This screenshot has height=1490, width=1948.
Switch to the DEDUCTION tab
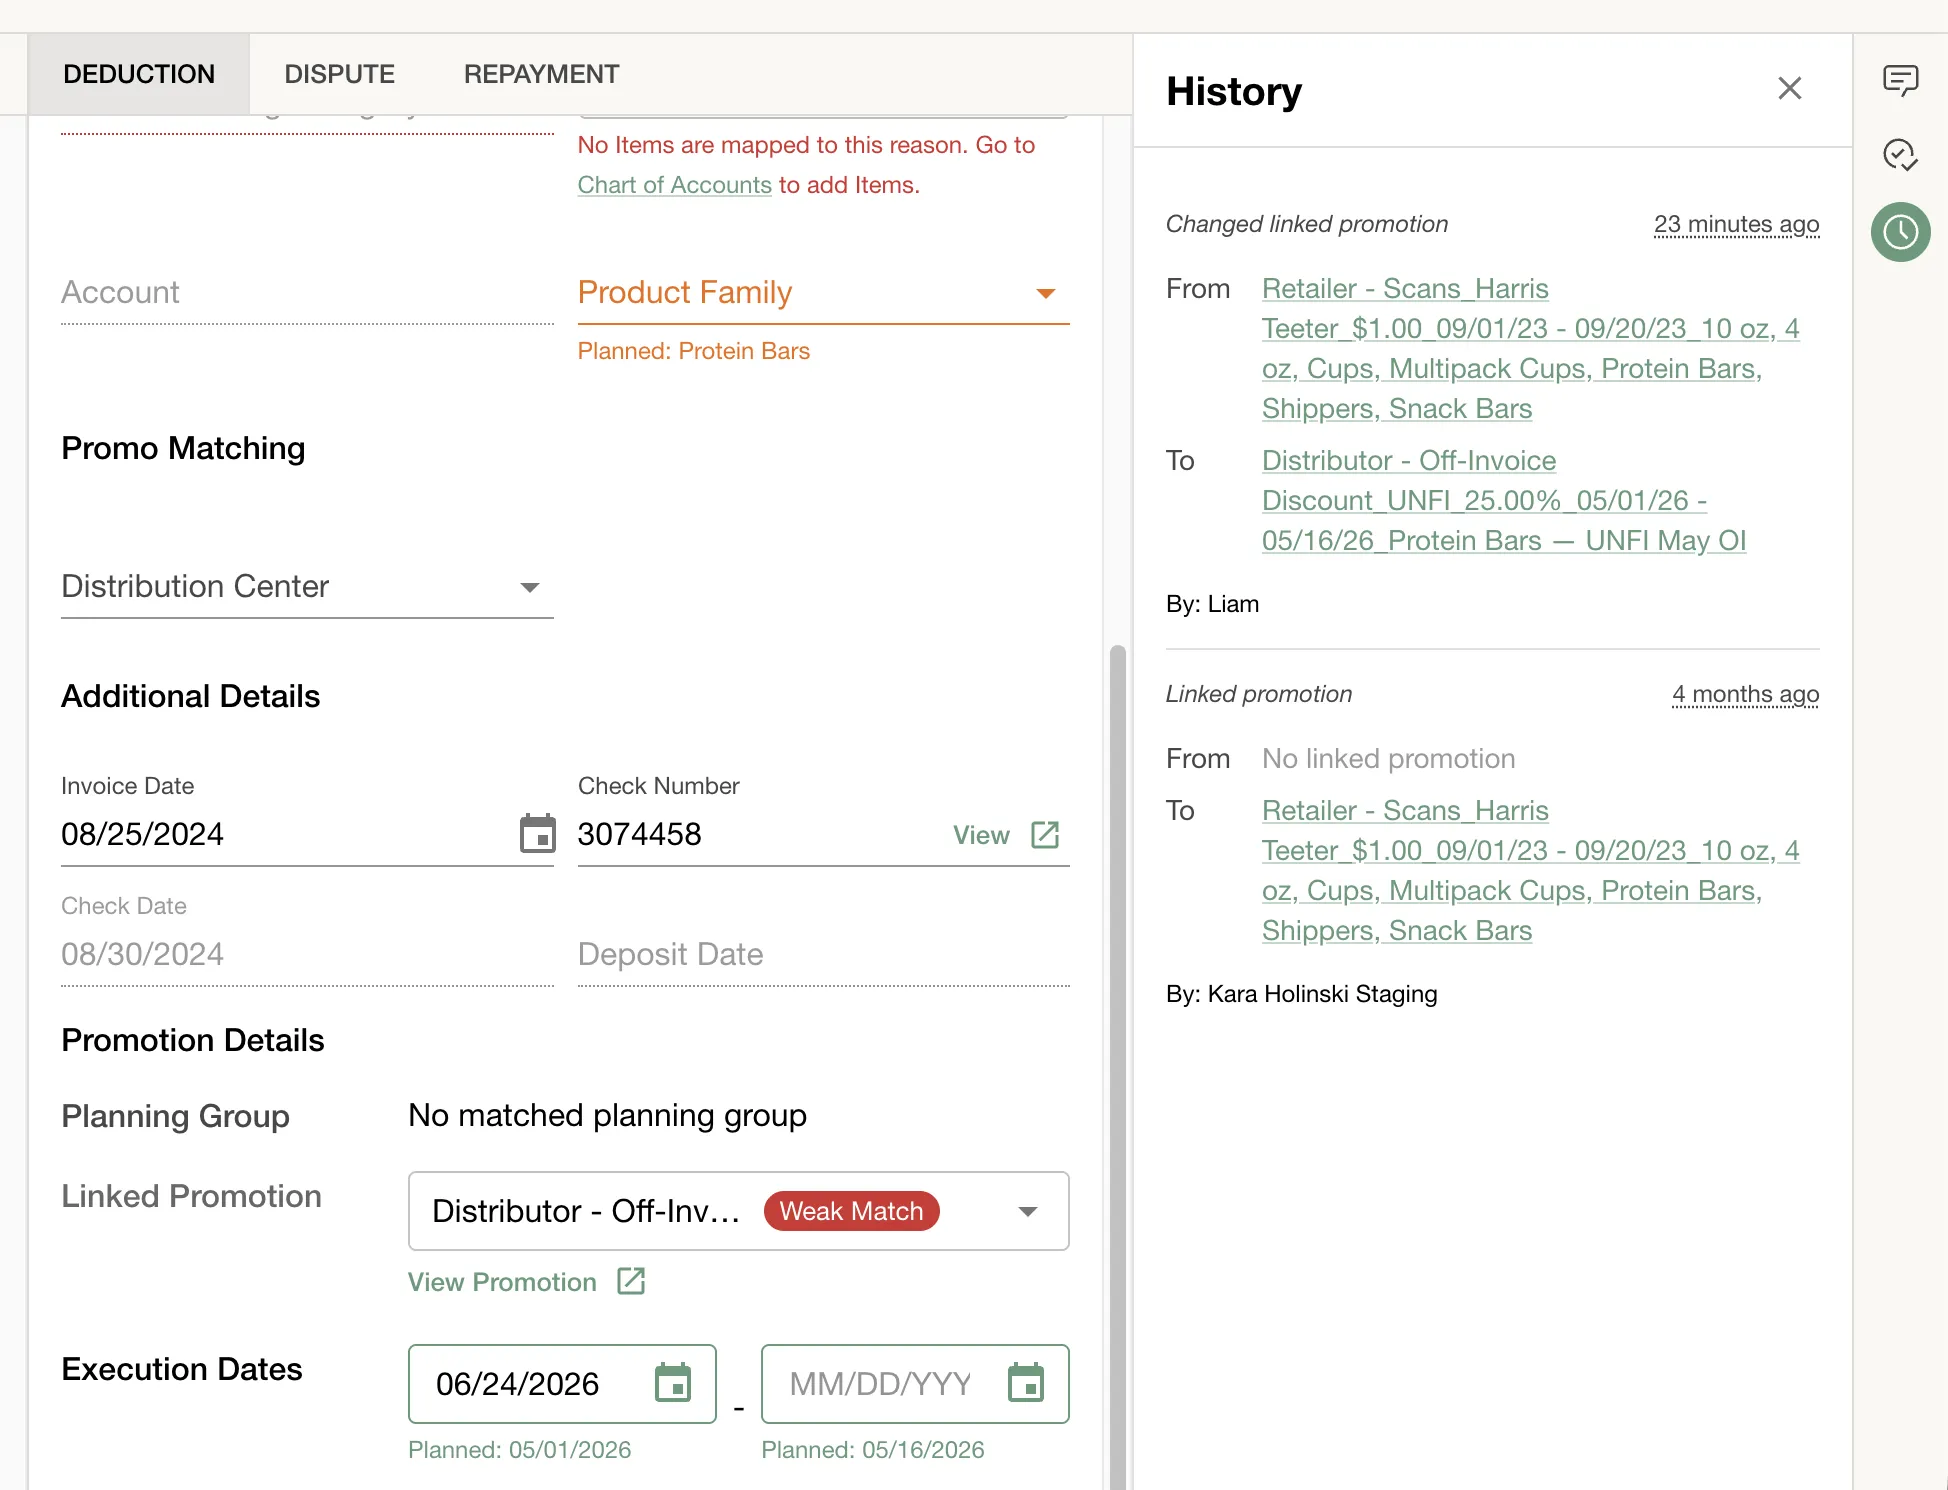(x=139, y=74)
